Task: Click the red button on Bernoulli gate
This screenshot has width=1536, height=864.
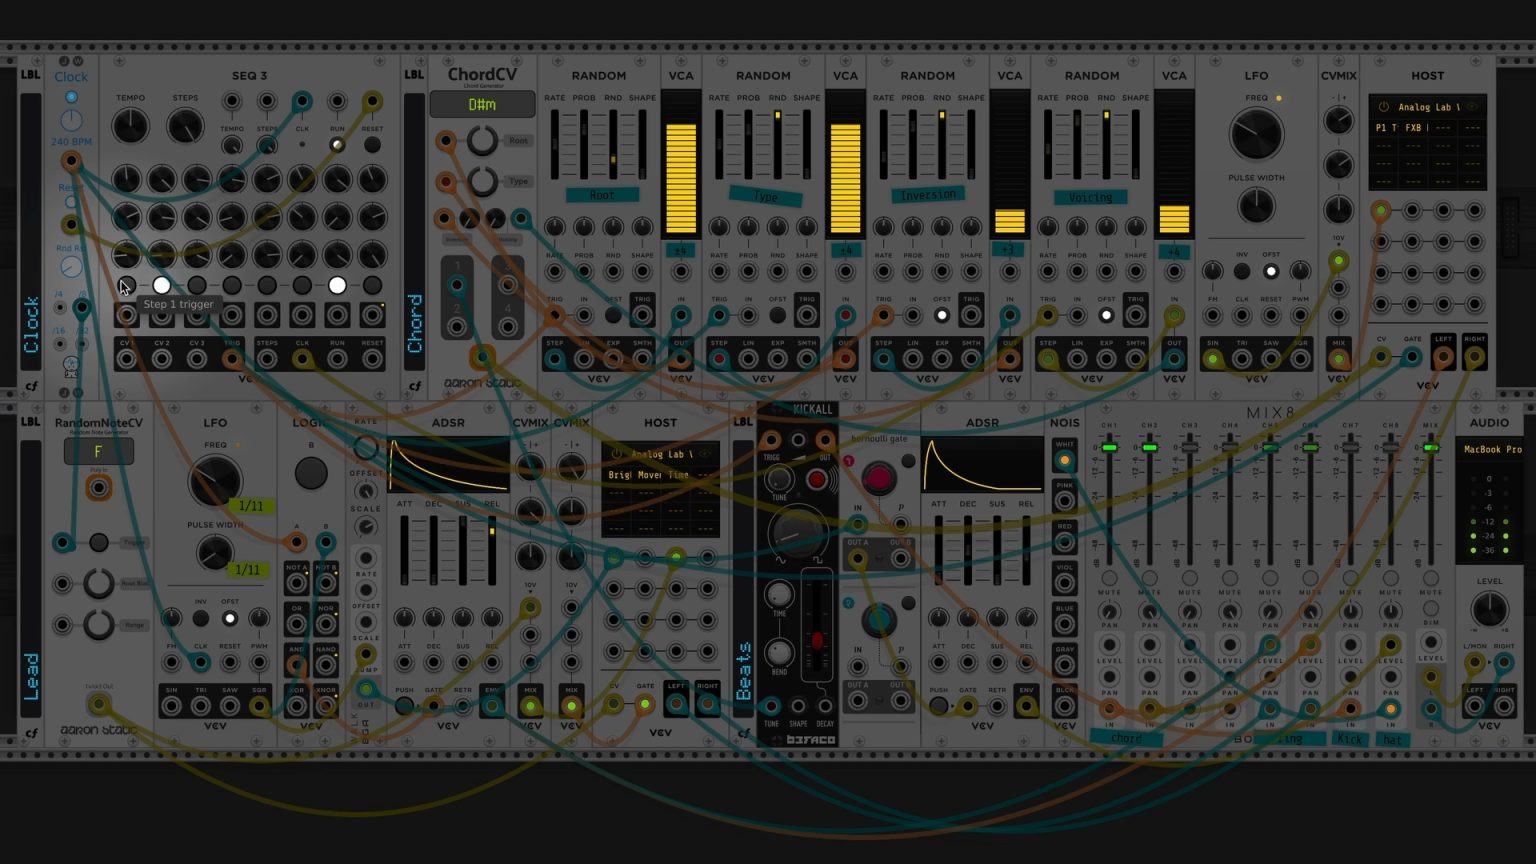Action: tap(877, 478)
